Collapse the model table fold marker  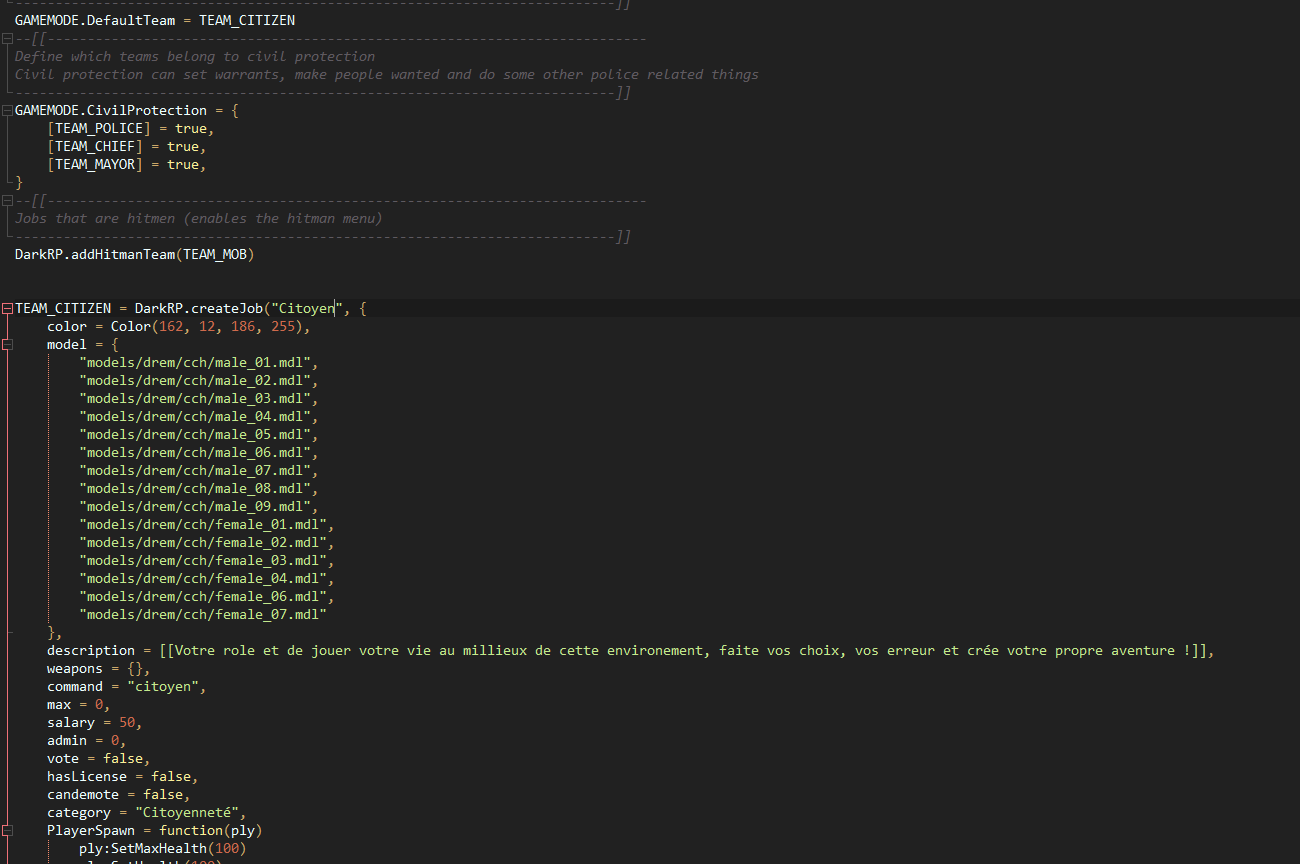click(7, 344)
